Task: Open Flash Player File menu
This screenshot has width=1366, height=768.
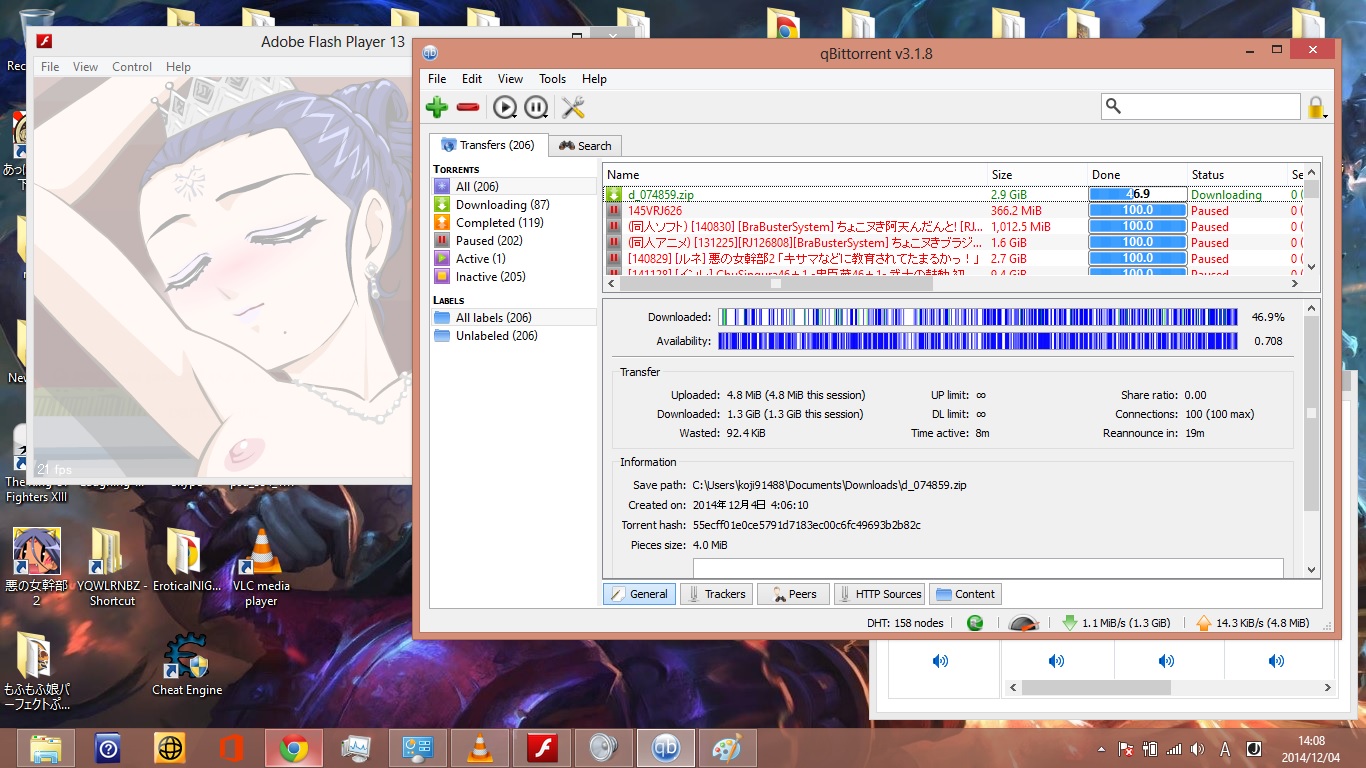Action: click(x=50, y=67)
